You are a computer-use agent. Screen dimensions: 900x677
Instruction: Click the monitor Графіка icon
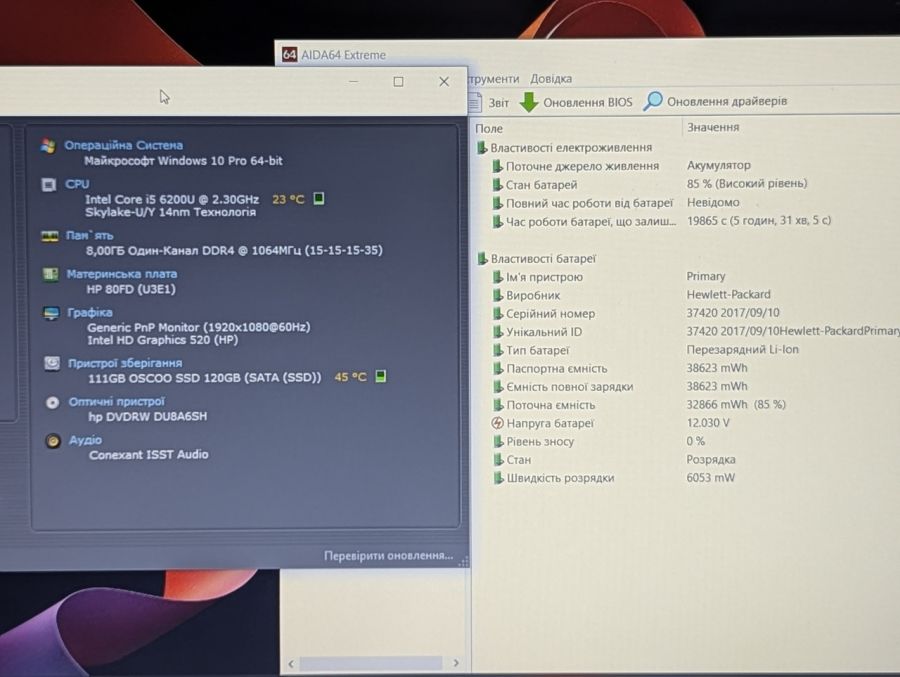[51, 314]
